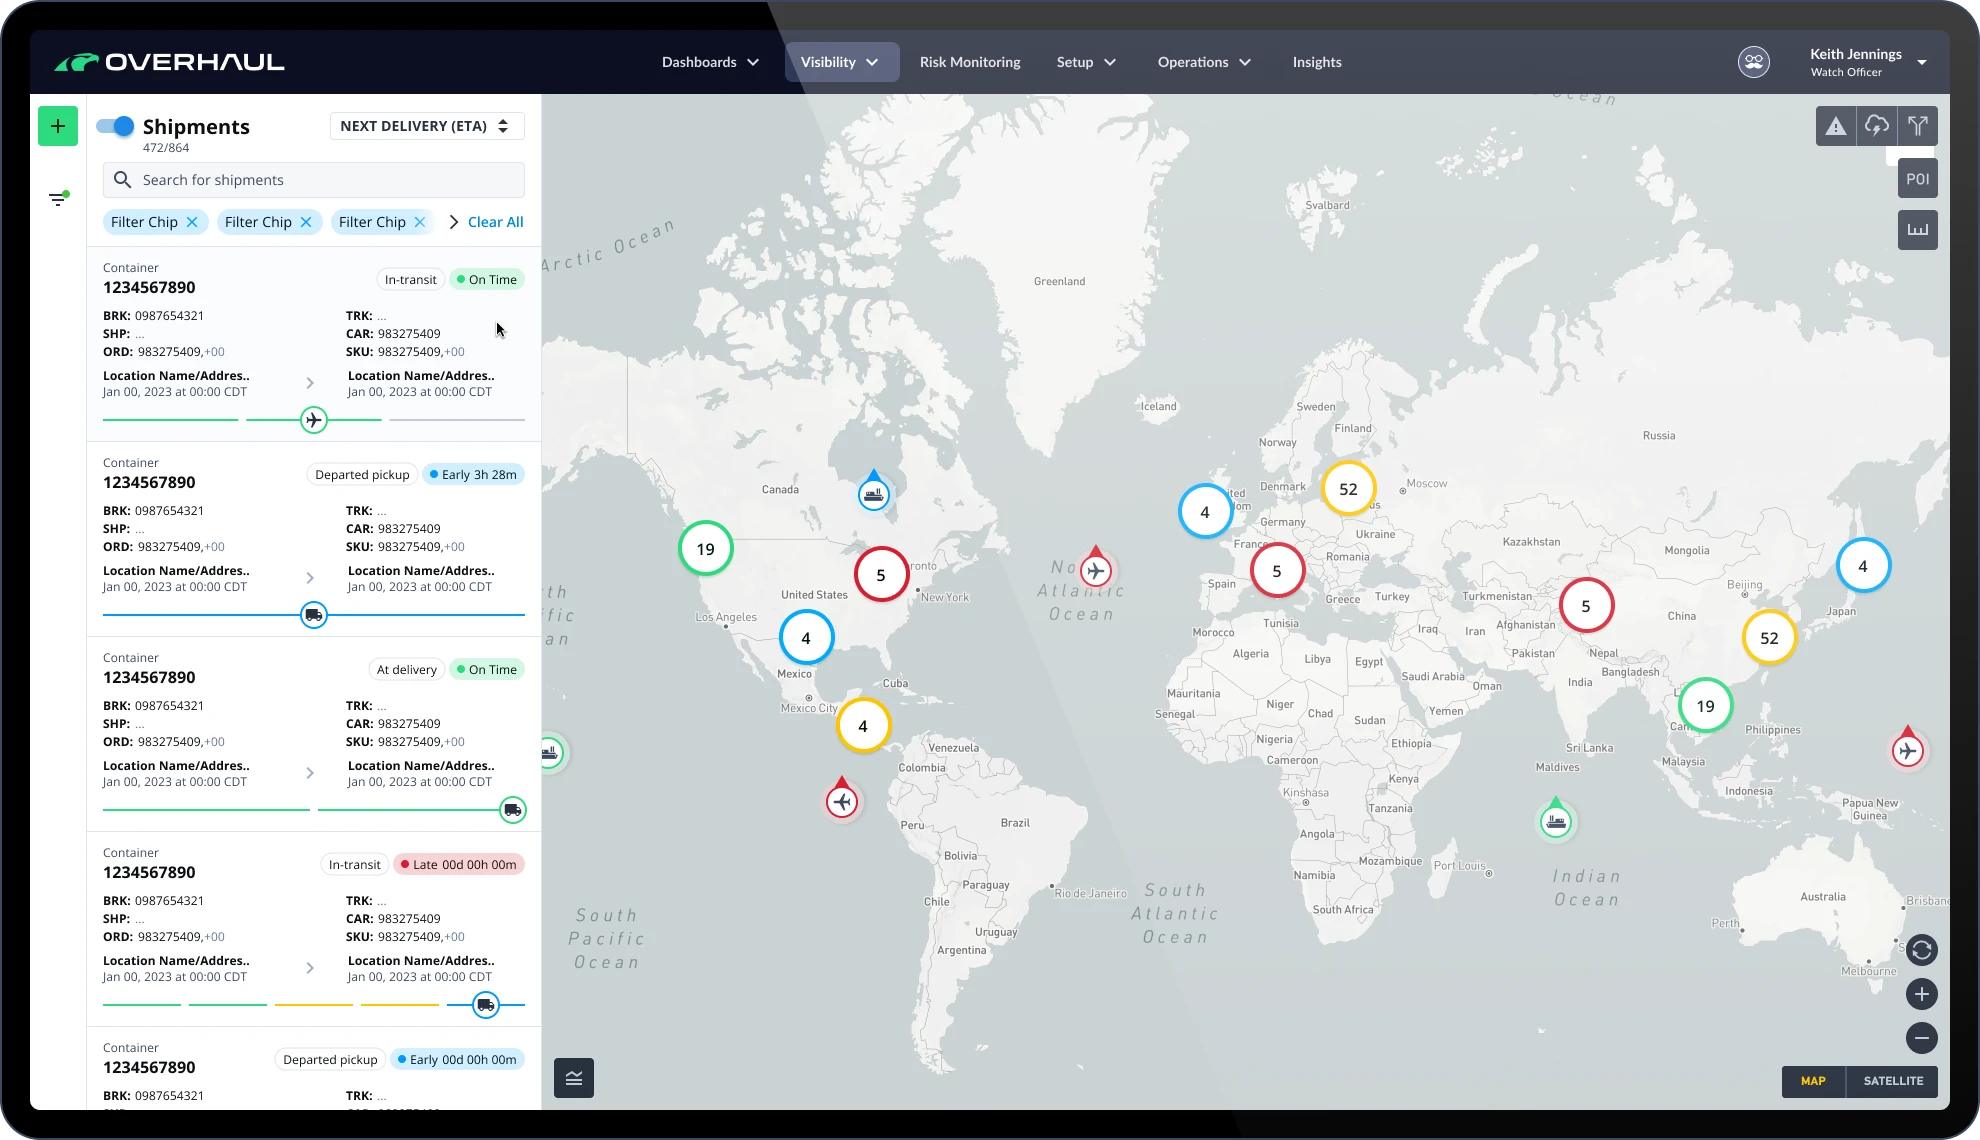Go to the Insights menu item
Image resolution: width=1980 pixels, height=1140 pixels.
point(1316,62)
